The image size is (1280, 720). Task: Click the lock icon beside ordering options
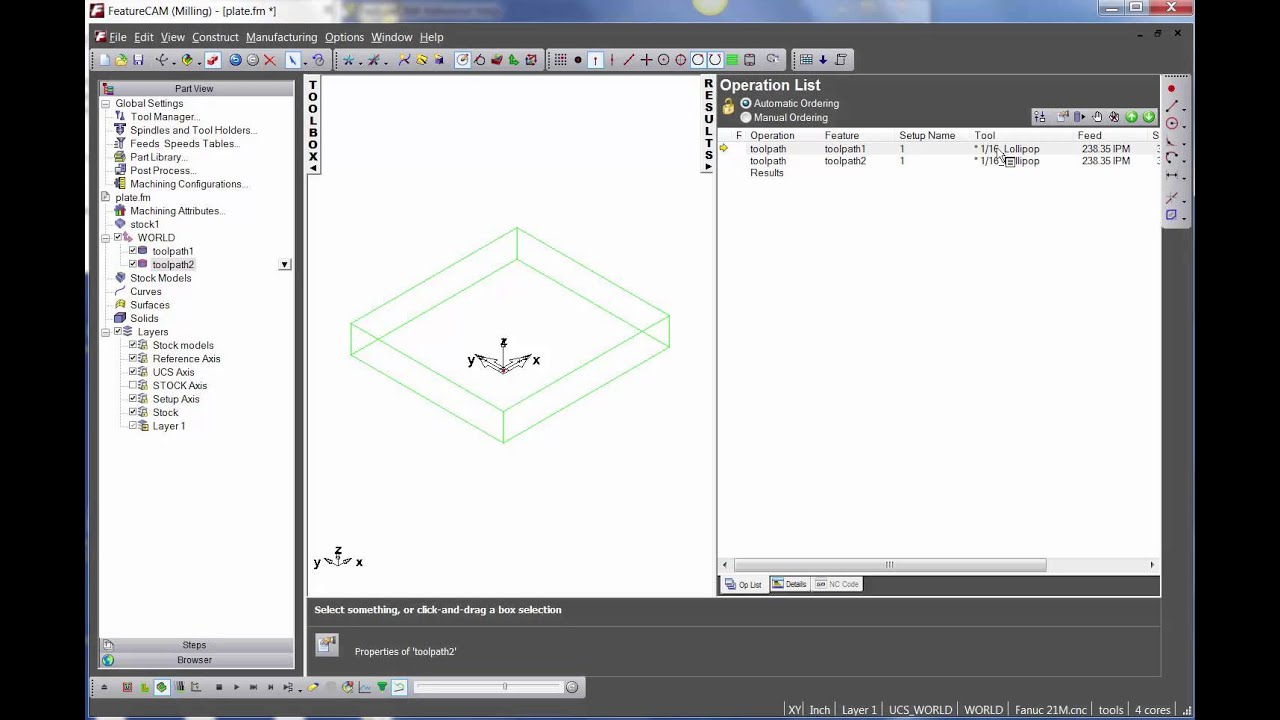click(728, 106)
